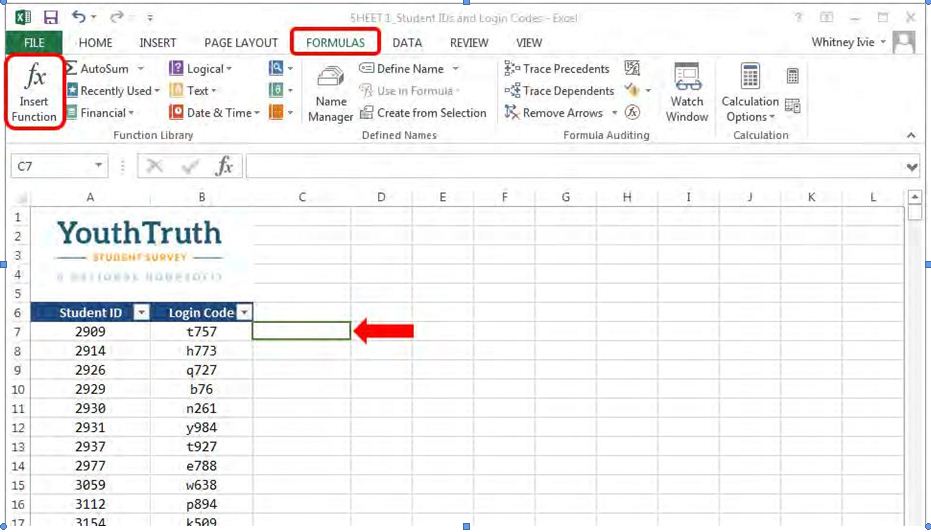Image resolution: width=931 pixels, height=532 pixels.
Task: Click the Calculate Now calculator icon
Action: pyautogui.click(x=792, y=75)
